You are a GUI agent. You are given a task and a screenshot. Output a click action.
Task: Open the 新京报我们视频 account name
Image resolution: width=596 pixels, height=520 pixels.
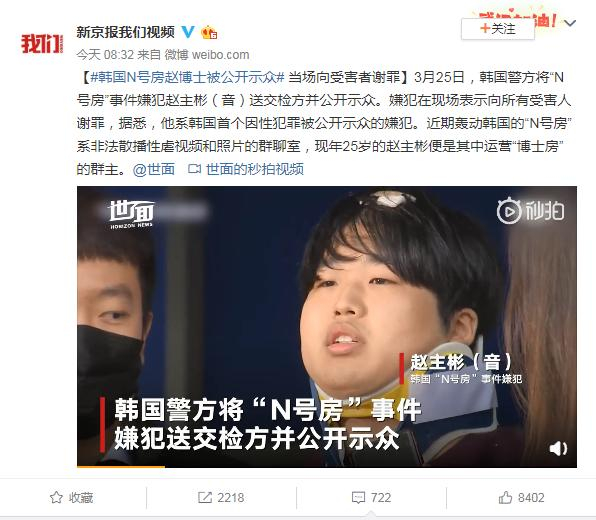(x=125, y=32)
